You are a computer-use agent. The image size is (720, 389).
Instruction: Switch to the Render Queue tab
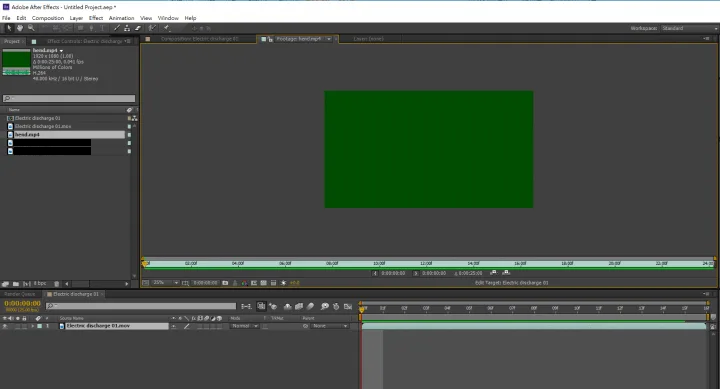(x=19, y=294)
